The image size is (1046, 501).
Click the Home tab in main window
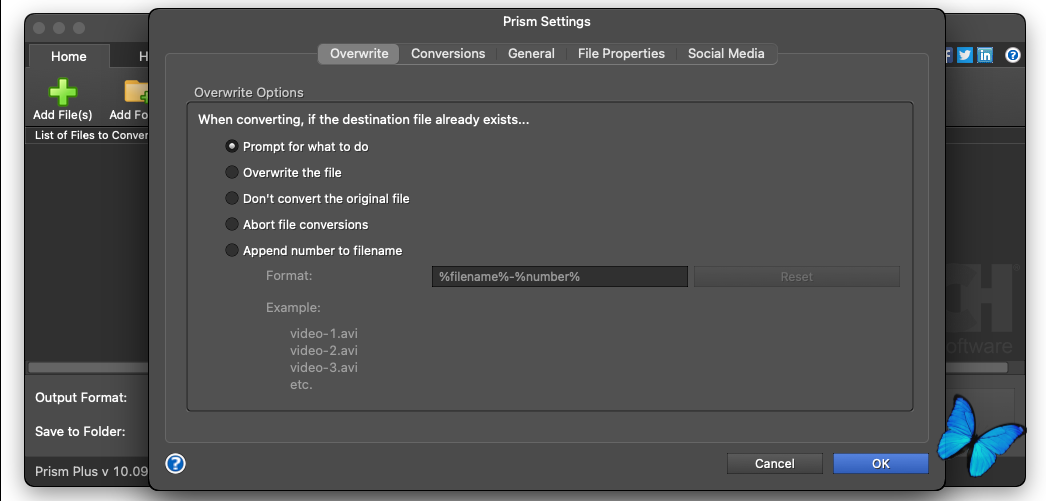point(69,57)
